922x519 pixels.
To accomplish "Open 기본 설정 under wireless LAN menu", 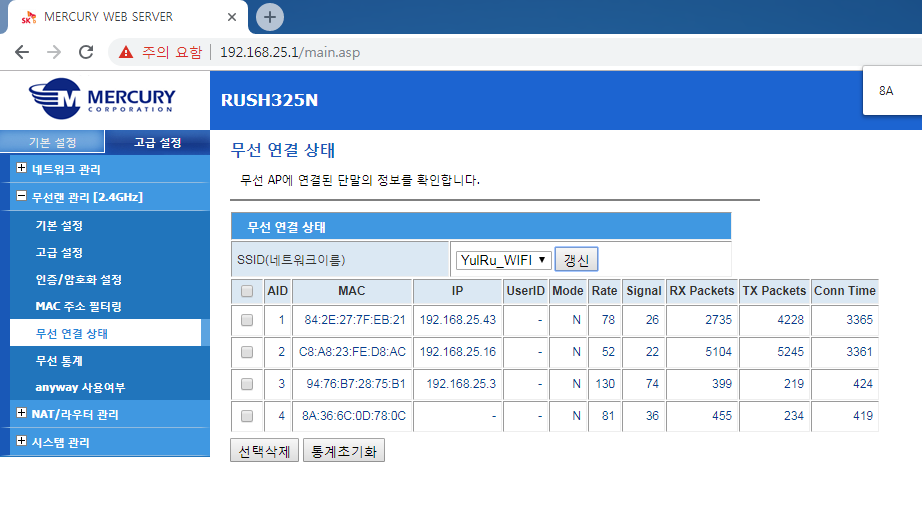I will tap(59, 226).
